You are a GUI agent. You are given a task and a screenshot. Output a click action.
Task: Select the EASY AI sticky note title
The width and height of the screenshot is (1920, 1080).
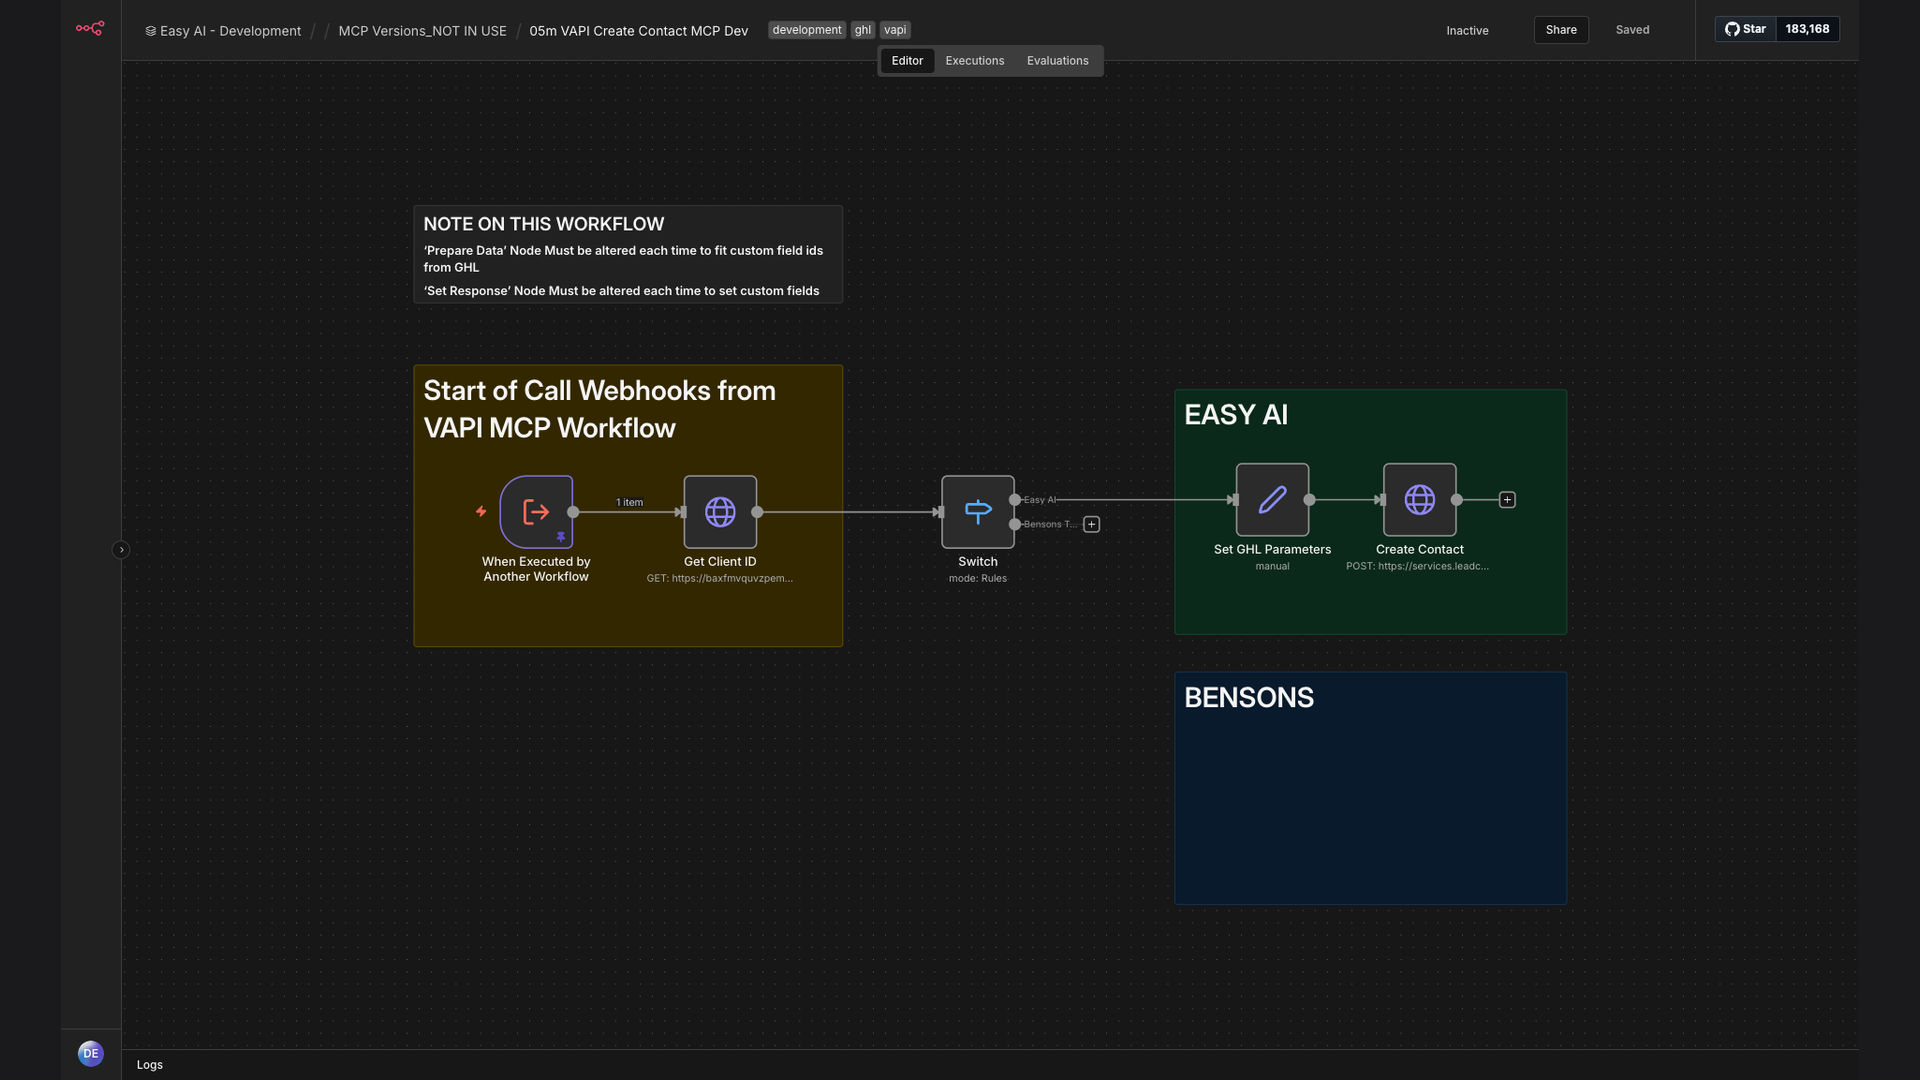pos(1236,415)
